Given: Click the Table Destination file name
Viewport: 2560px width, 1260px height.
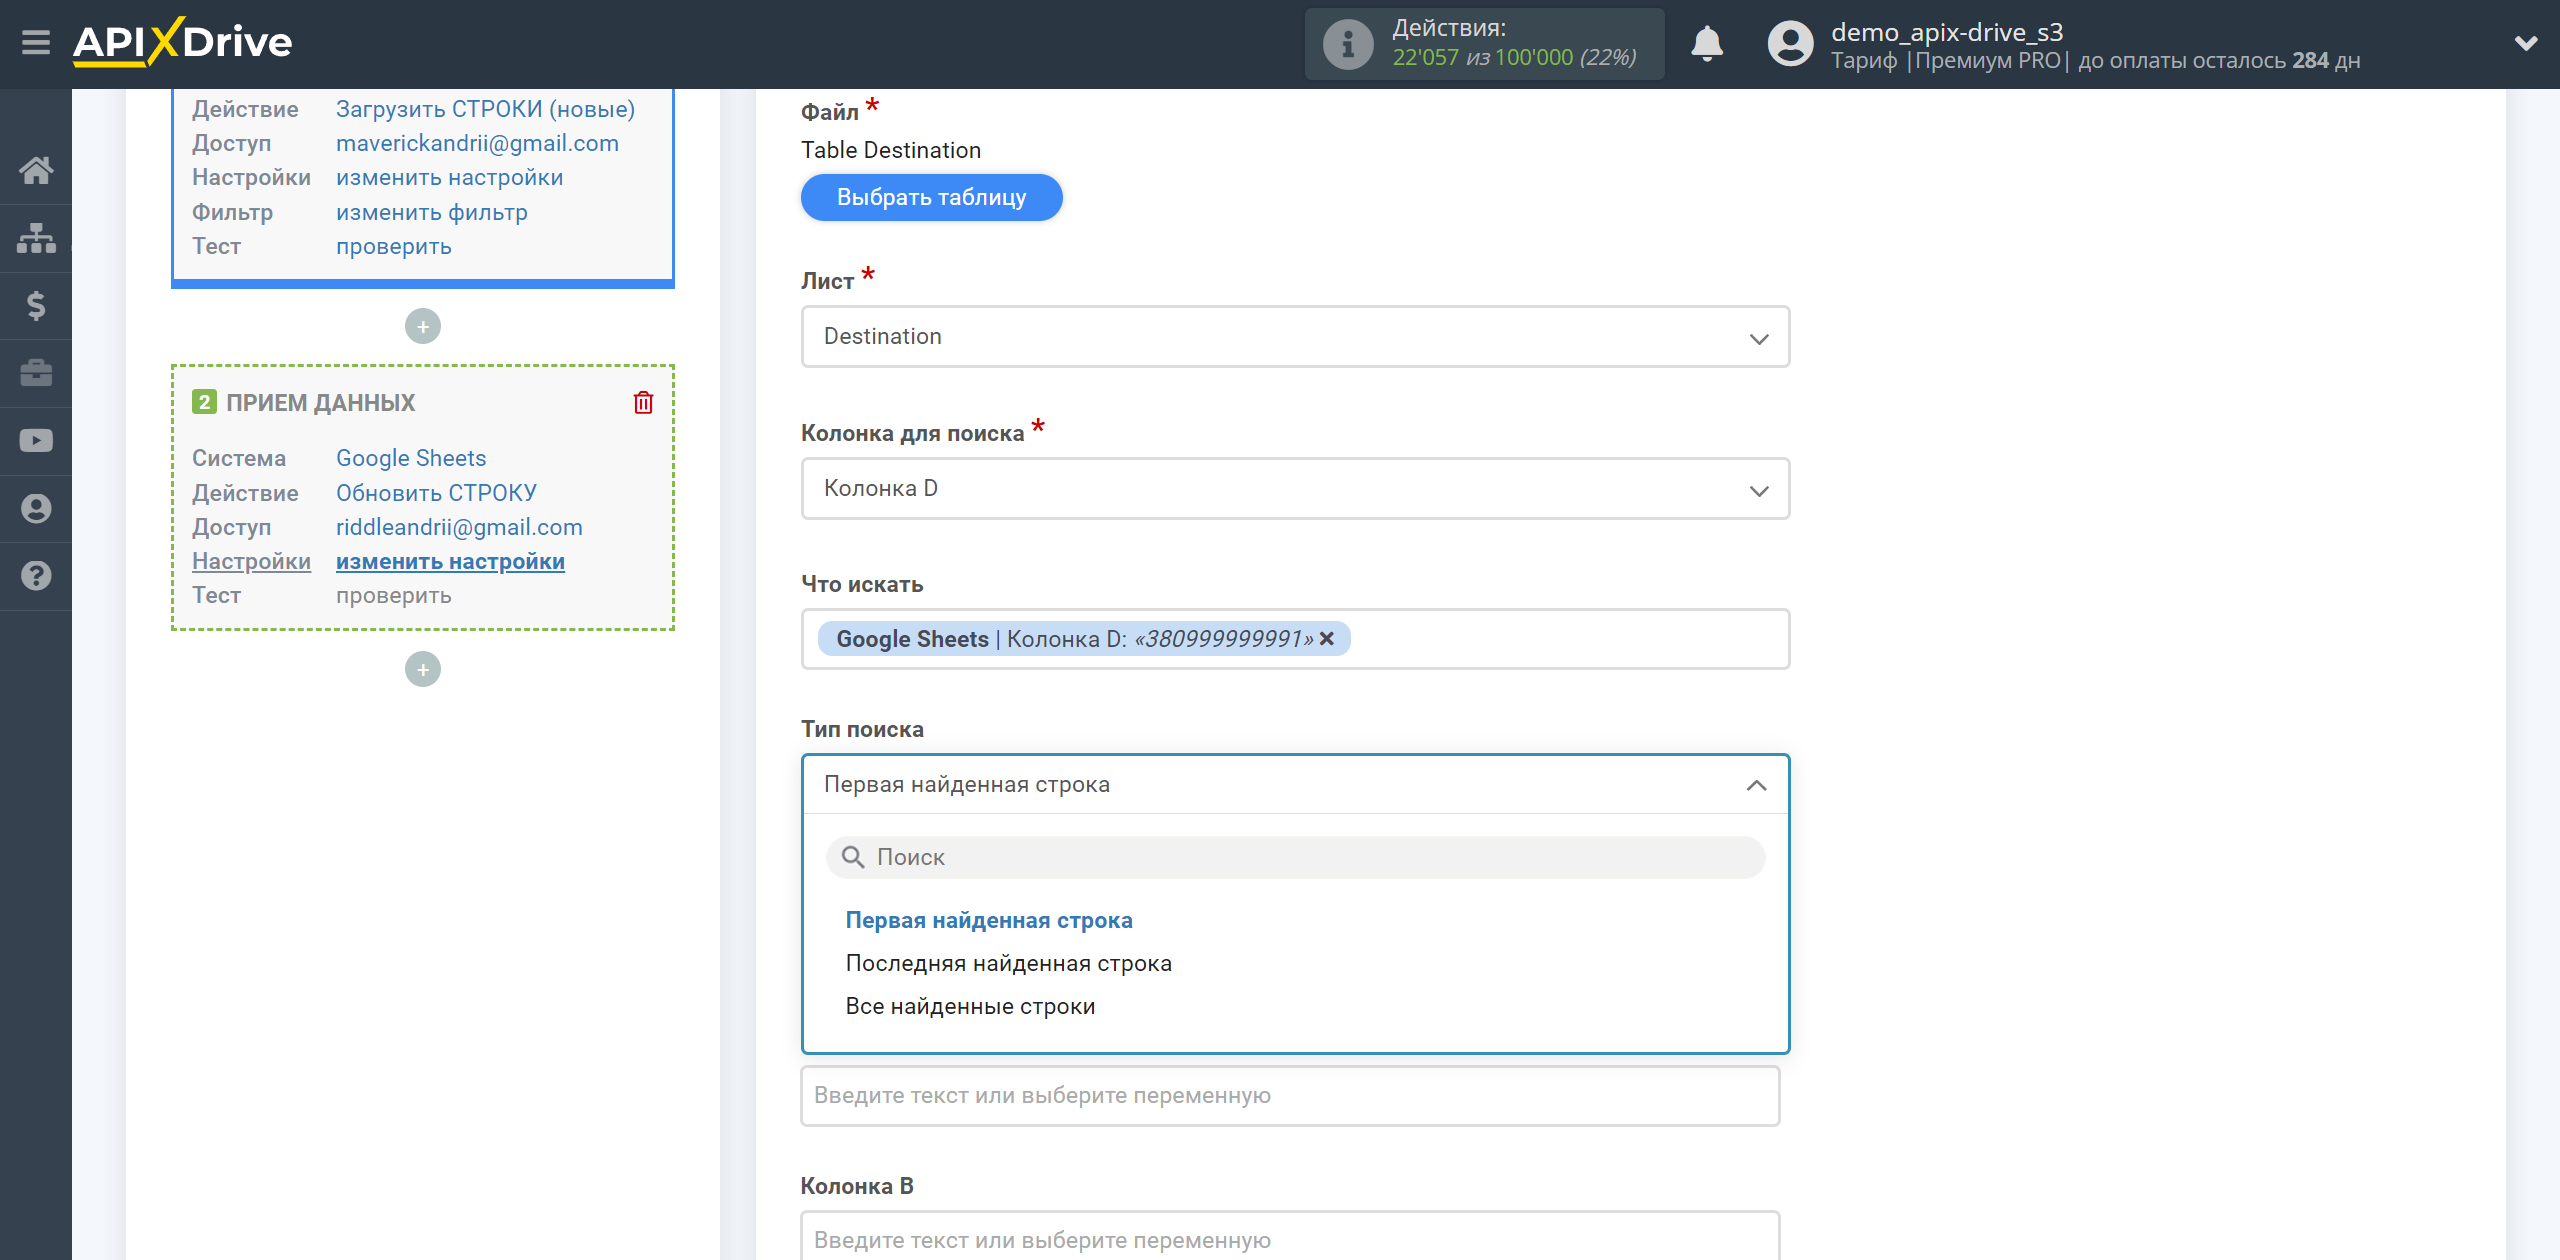Looking at the screenshot, I should [x=890, y=150].
